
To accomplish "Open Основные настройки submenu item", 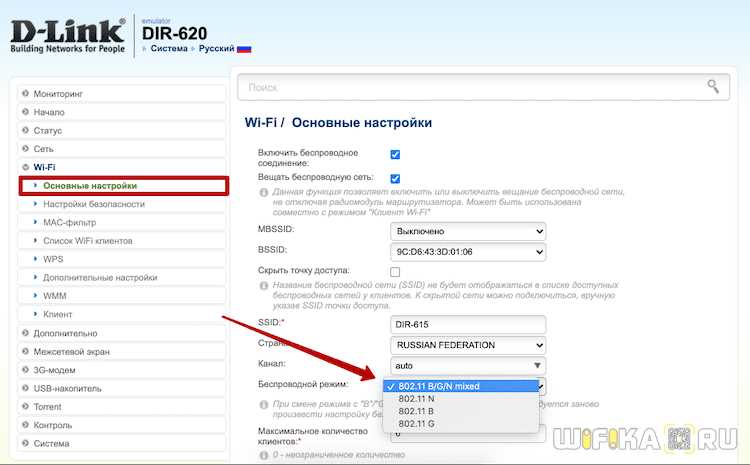I will point(123,186).
